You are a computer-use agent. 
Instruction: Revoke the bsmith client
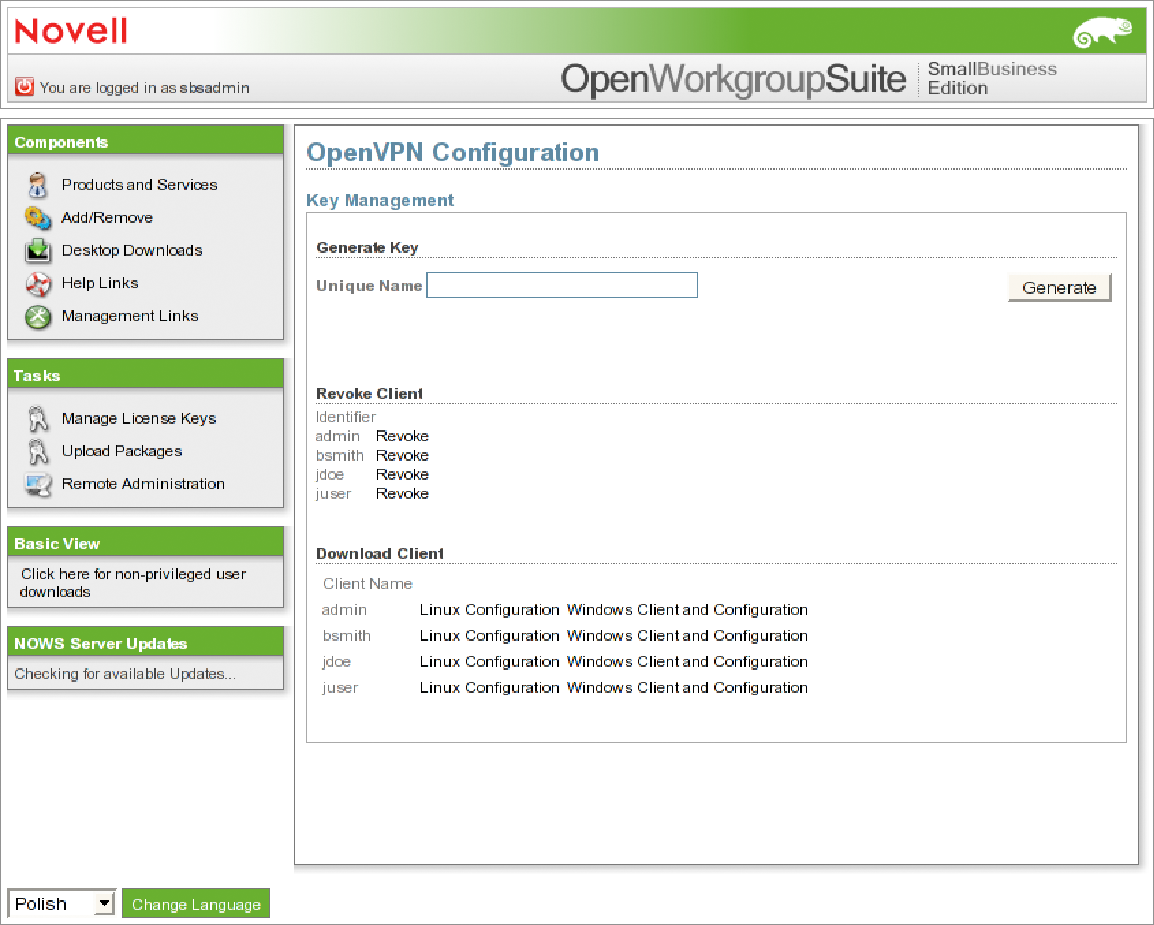coord(402,456)
